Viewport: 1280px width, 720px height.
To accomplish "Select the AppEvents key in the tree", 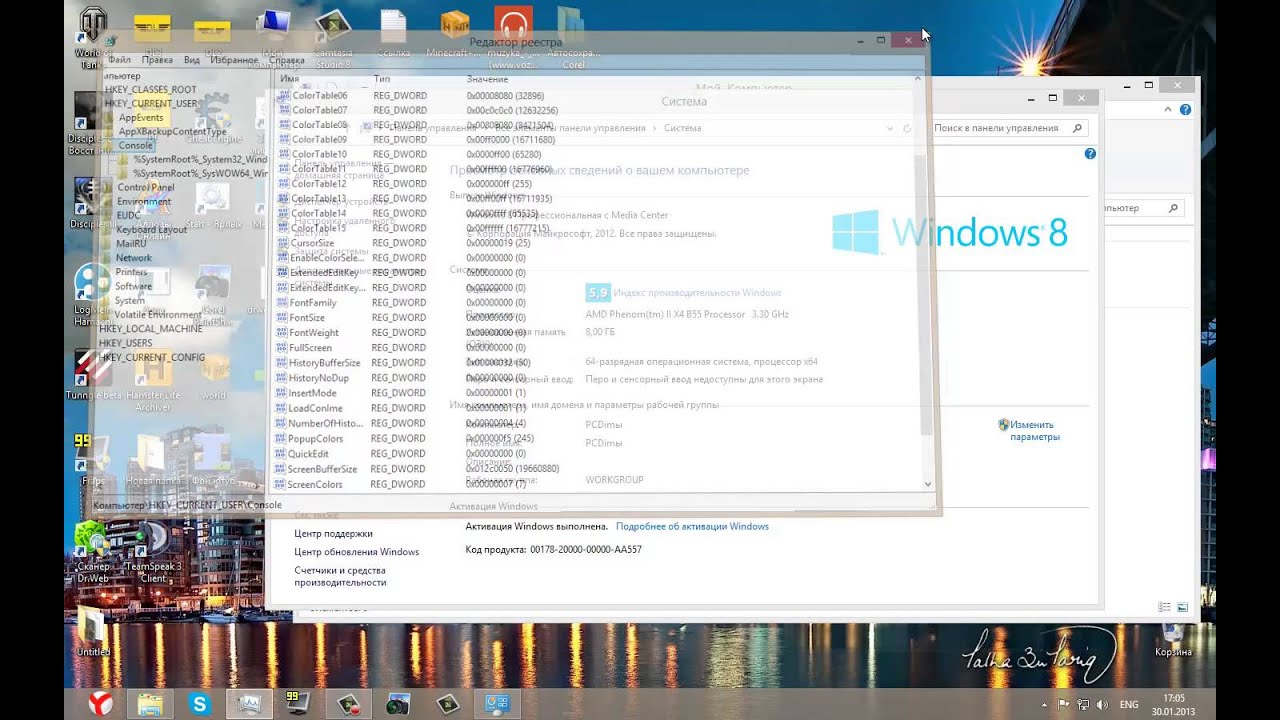I will pos(141,118).
